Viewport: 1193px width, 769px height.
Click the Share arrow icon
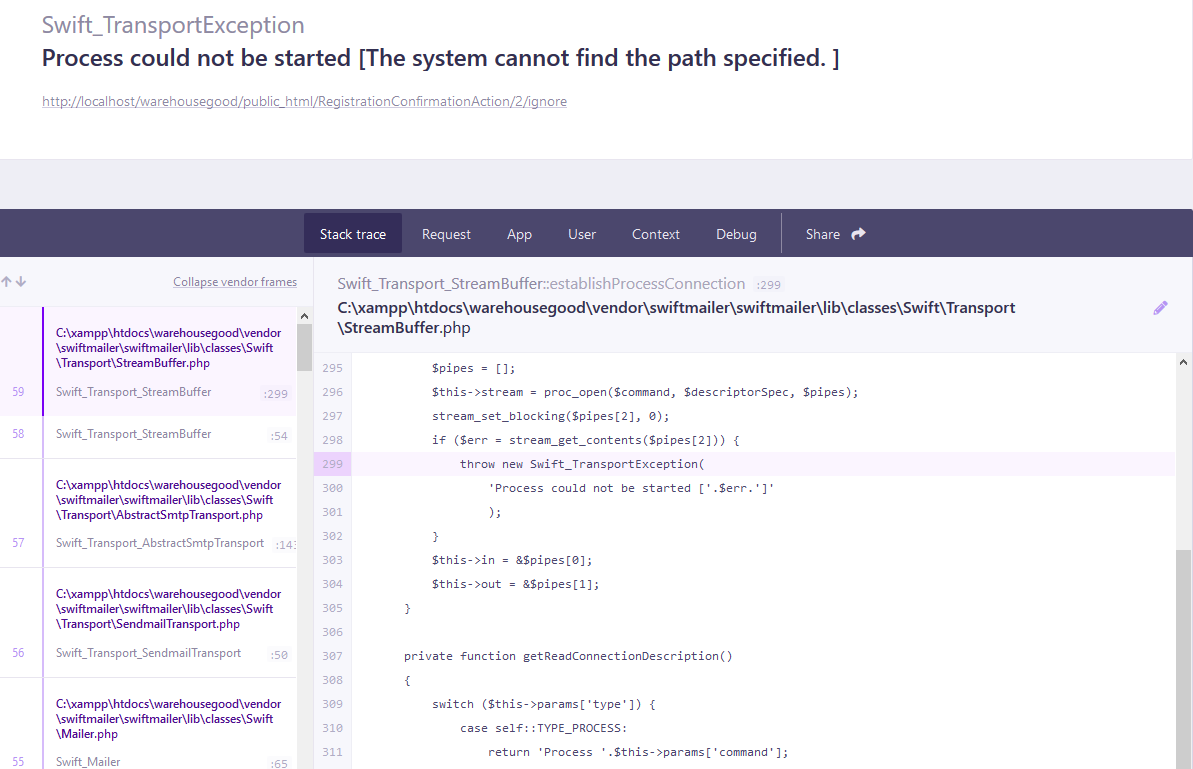click(858, 234)
